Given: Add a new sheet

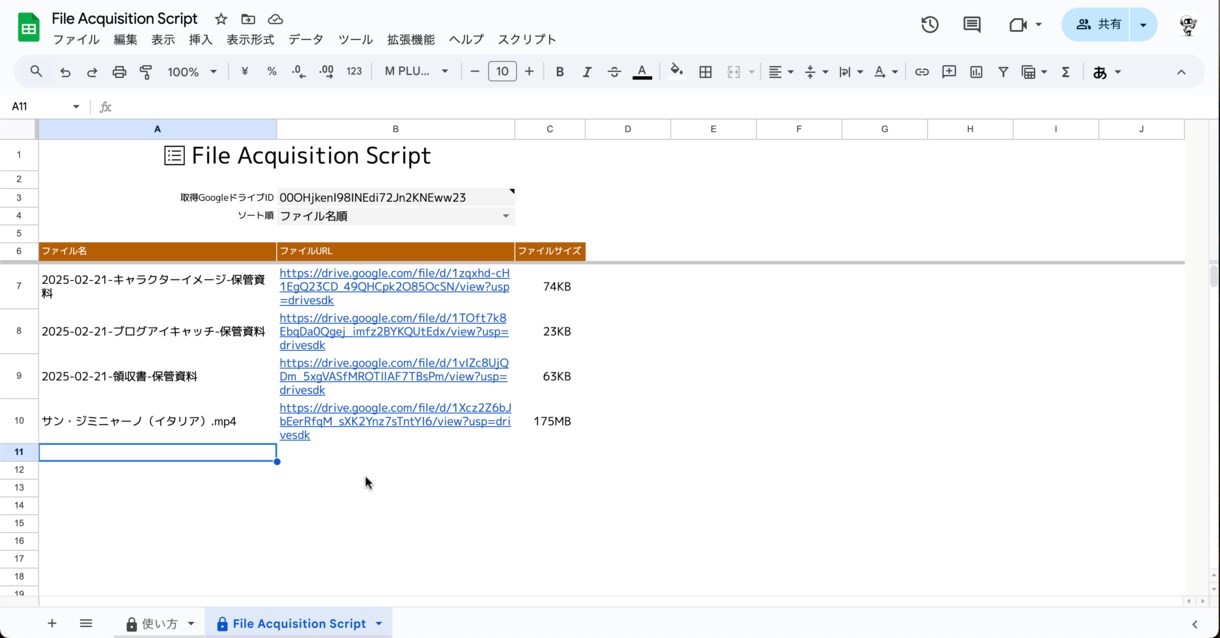Looking at the screenshot, I should coord(52,623).
